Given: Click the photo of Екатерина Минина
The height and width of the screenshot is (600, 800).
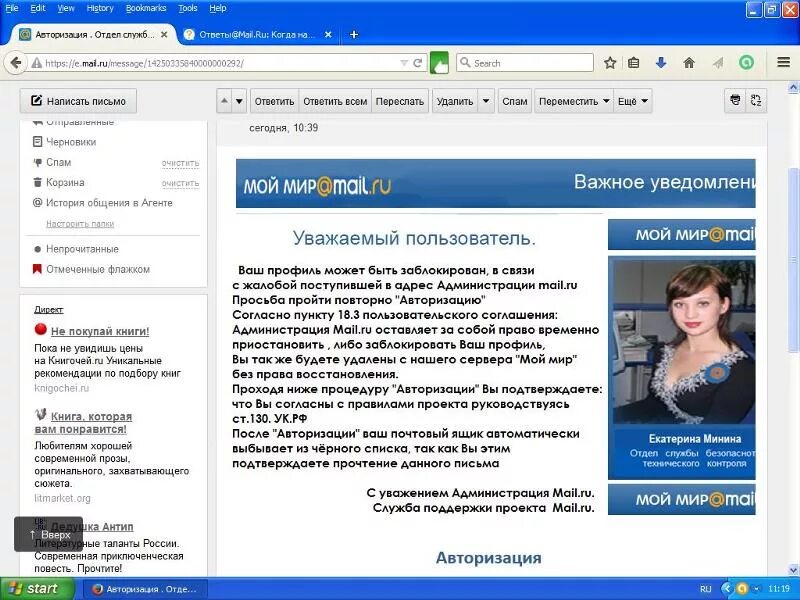Looking at the screenshot, I should pyautogui.click(x=684, y=341).
